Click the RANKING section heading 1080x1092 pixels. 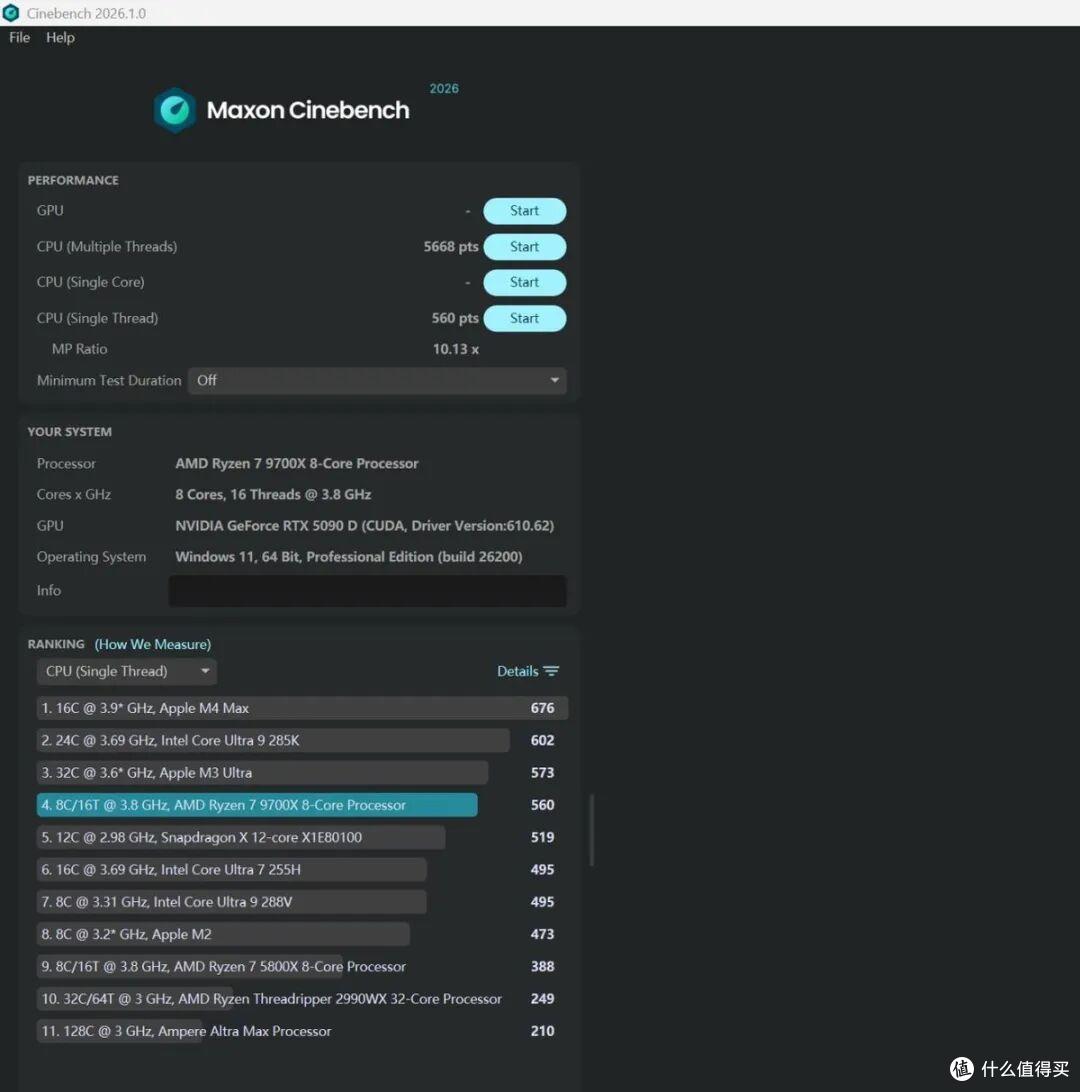point(56,644)
